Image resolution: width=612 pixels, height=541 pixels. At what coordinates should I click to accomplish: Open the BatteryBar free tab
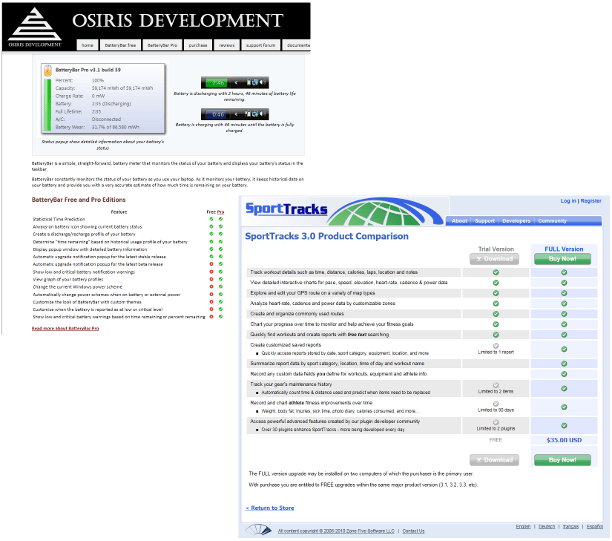120,45
